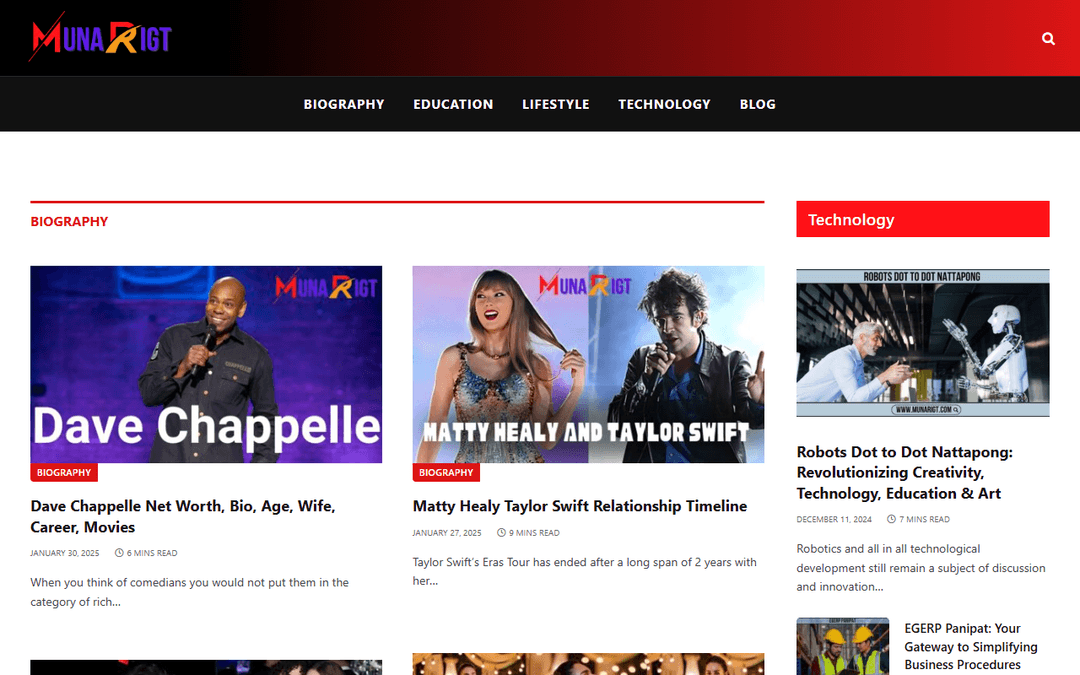Open Matty Healy and Taylor Swift thumbnail

point(588,364)
